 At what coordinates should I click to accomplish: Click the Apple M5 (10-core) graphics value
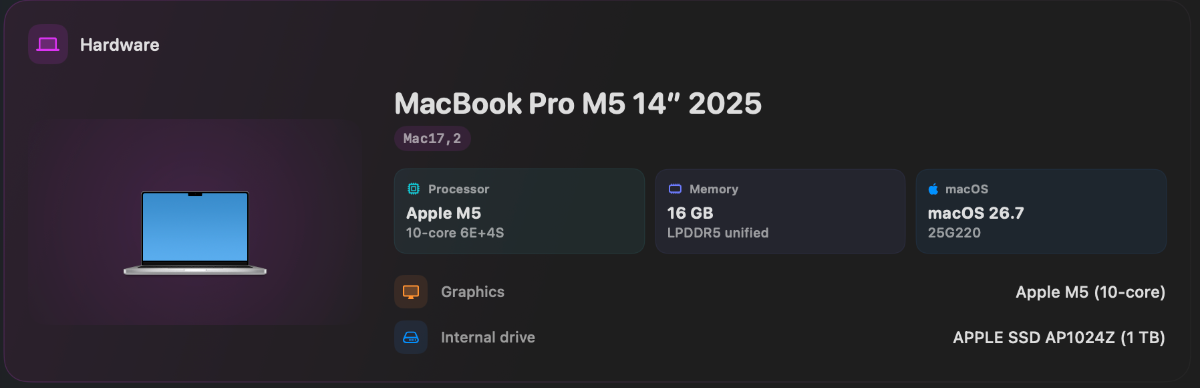point(1090,292)
